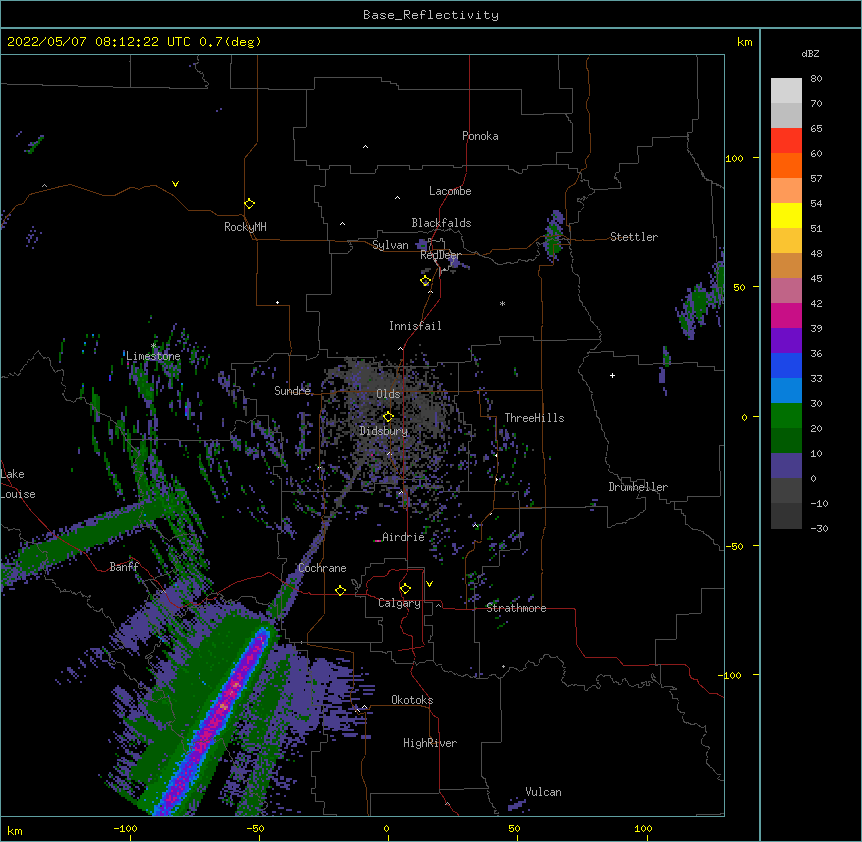
Task: Select the Okotoks label
Action: point(412,700)
